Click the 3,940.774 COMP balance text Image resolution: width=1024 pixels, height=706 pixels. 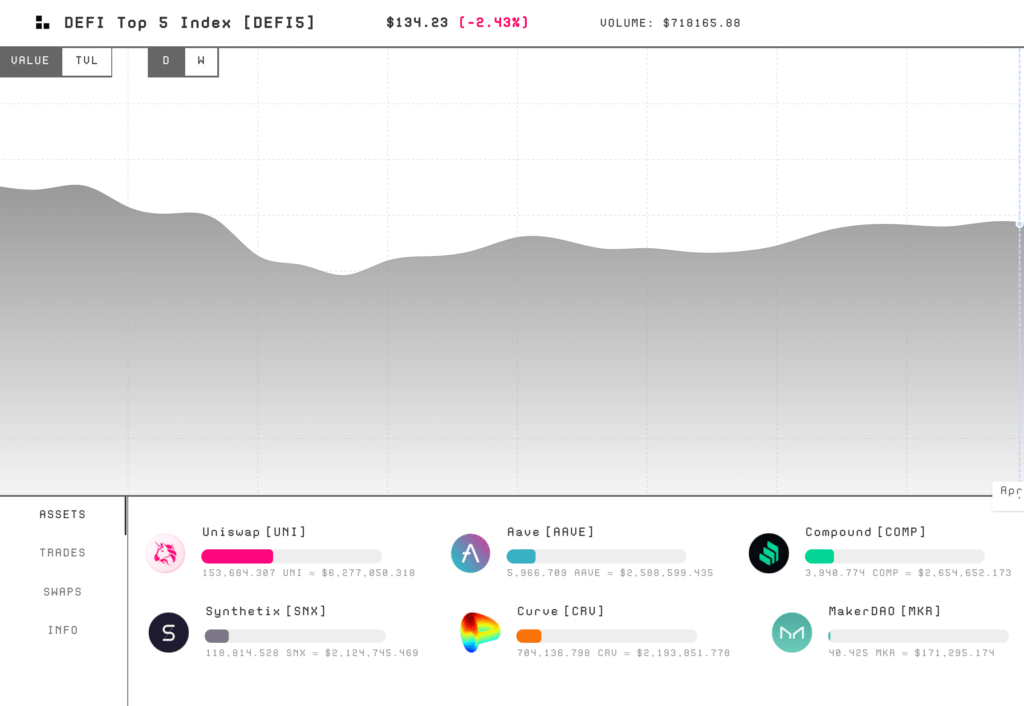coord(908,573)
